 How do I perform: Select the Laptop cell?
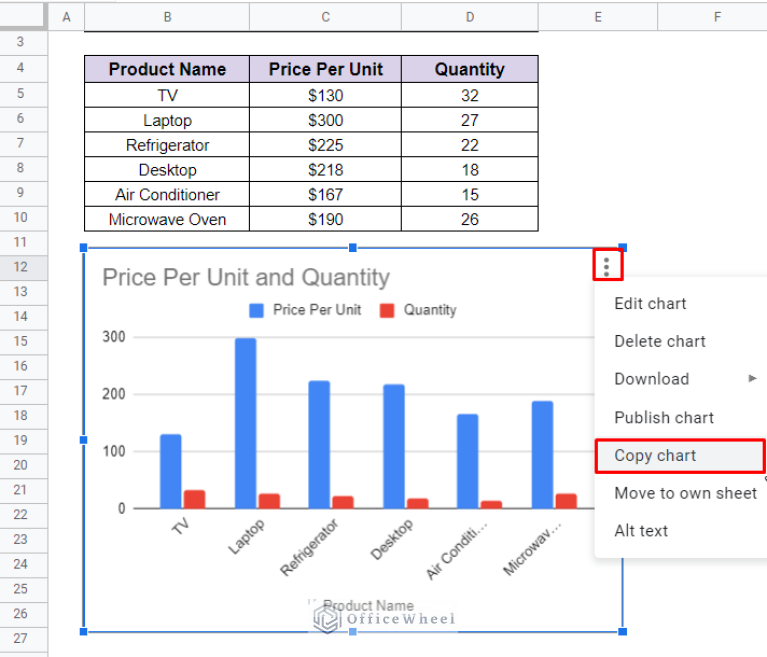[x=167, y=120]
